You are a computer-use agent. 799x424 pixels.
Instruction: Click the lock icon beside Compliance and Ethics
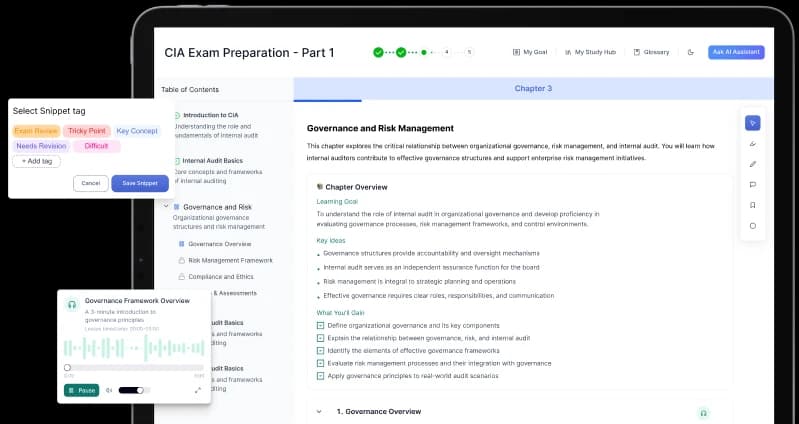point(181,277)
